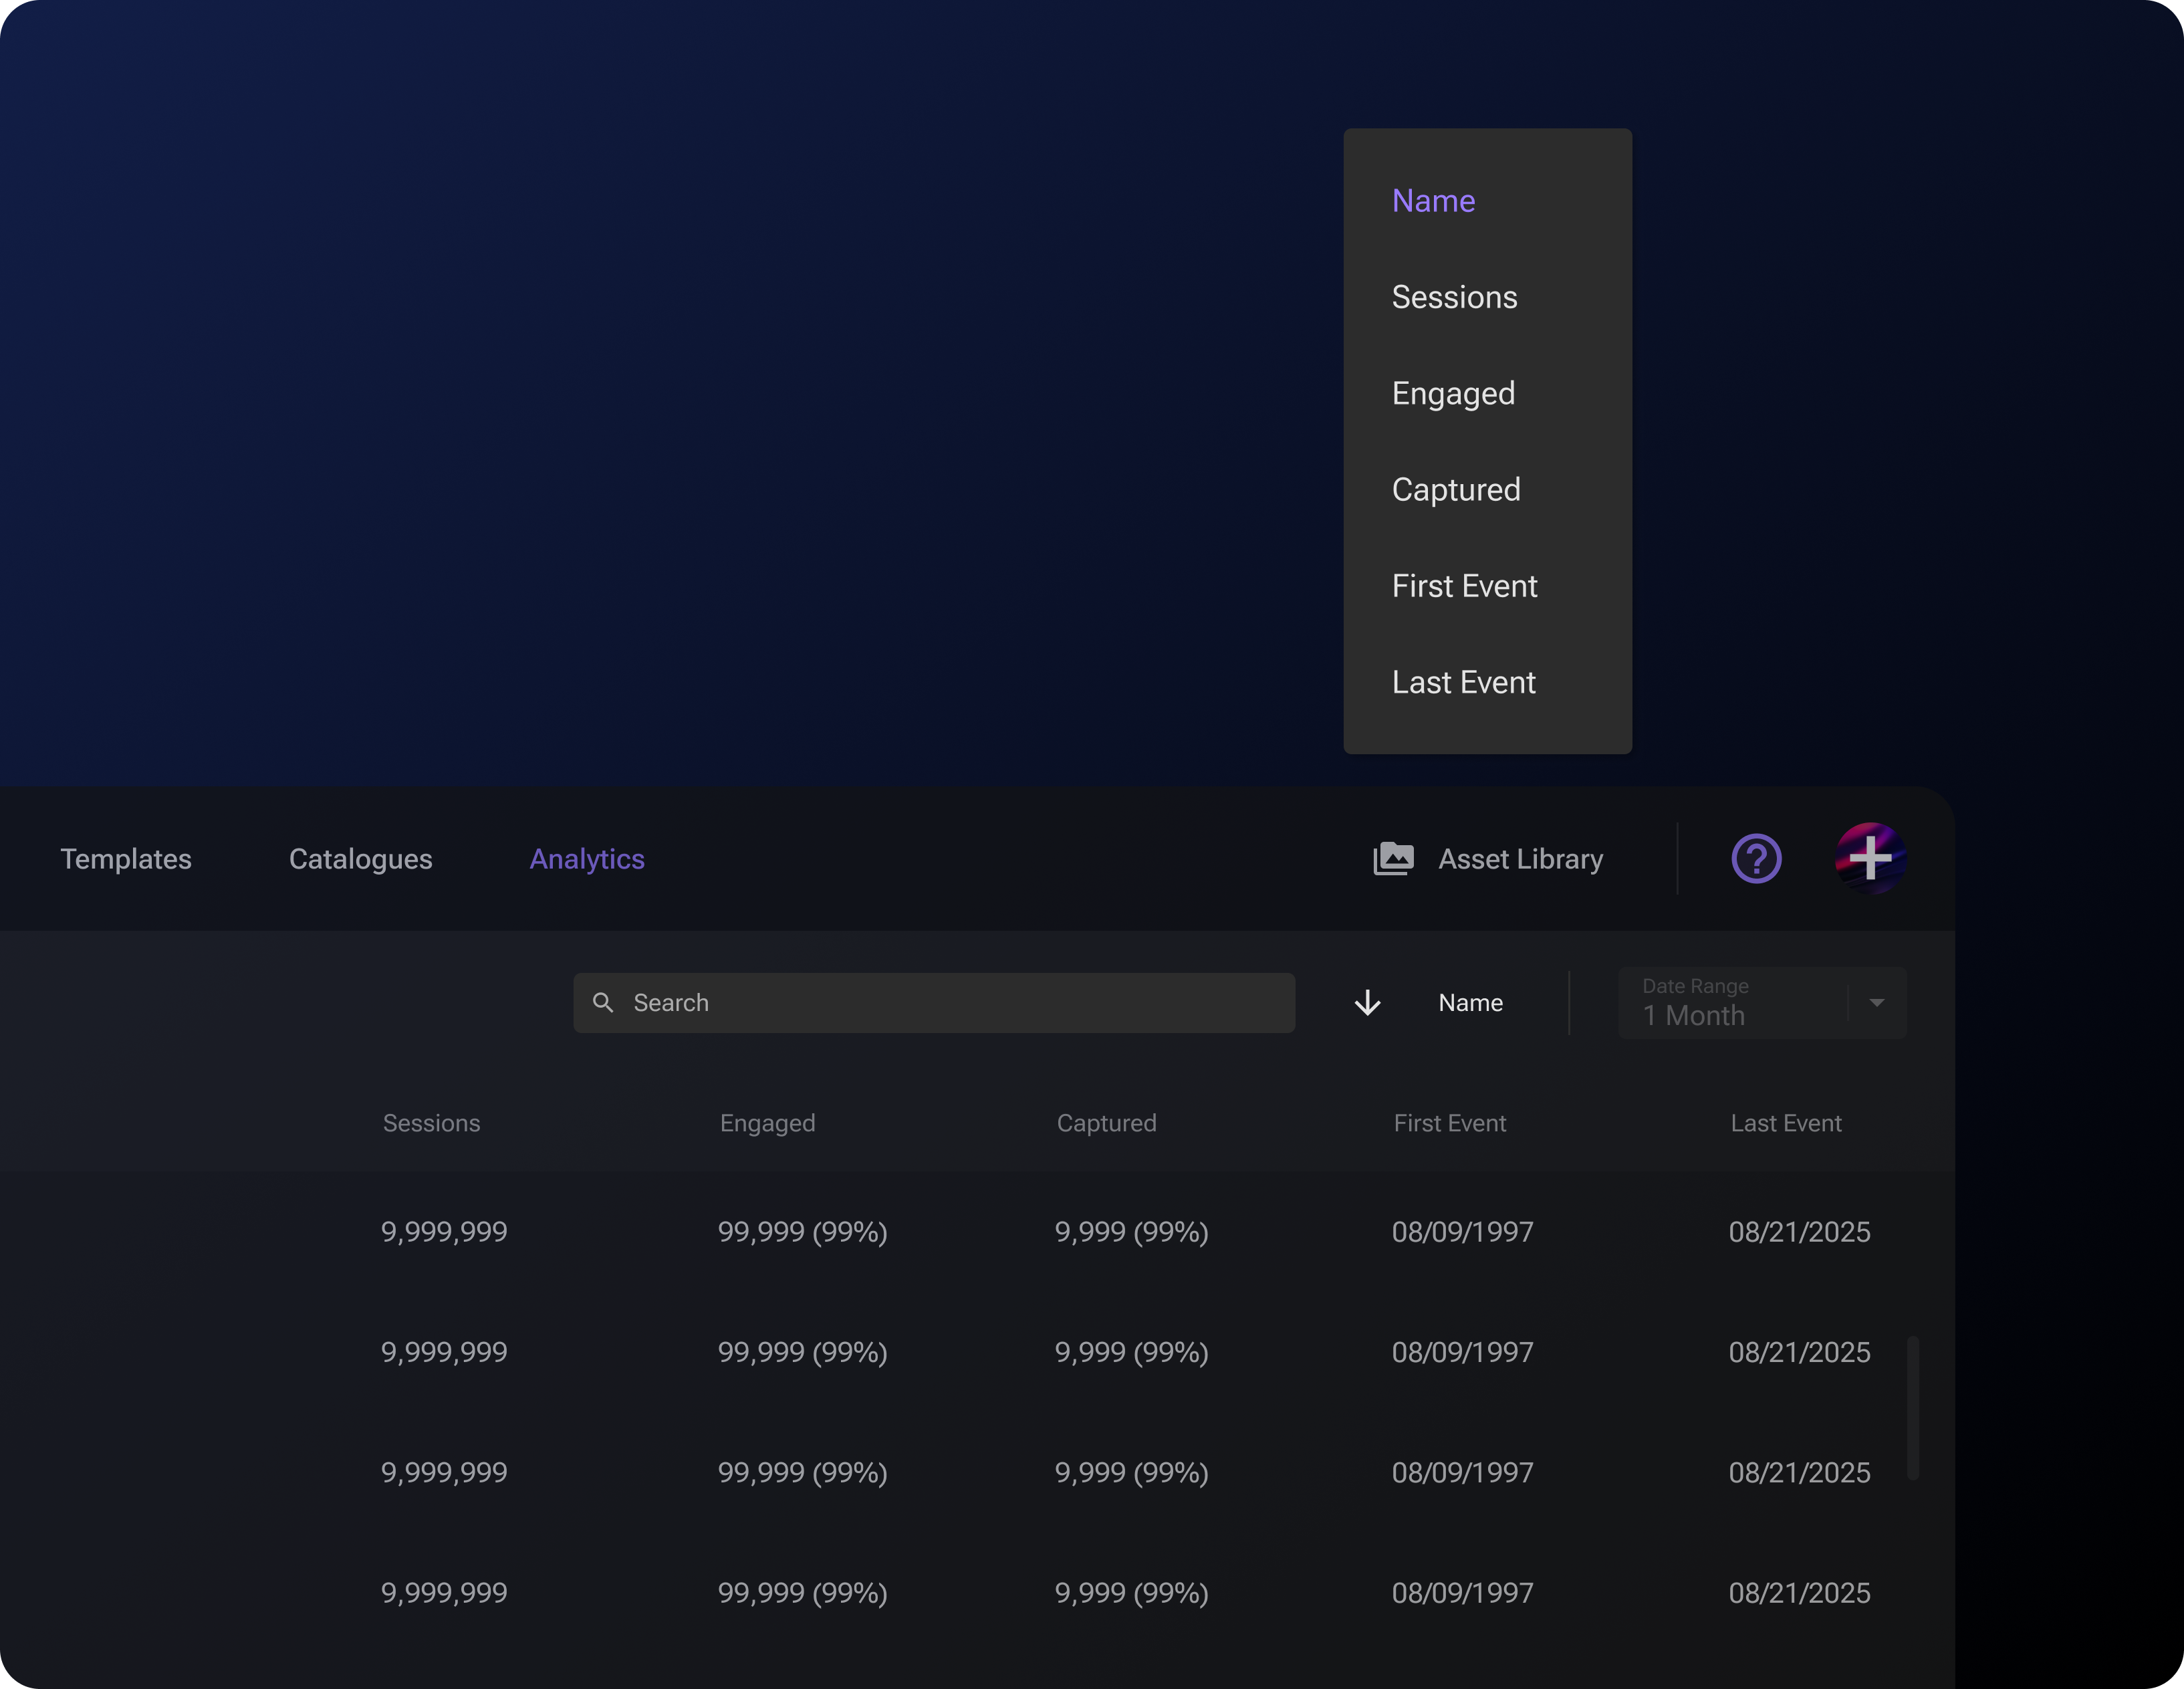2184x1689 pixels.
Task: Choose First Event sort option
Action: (x=1464, y=586)
